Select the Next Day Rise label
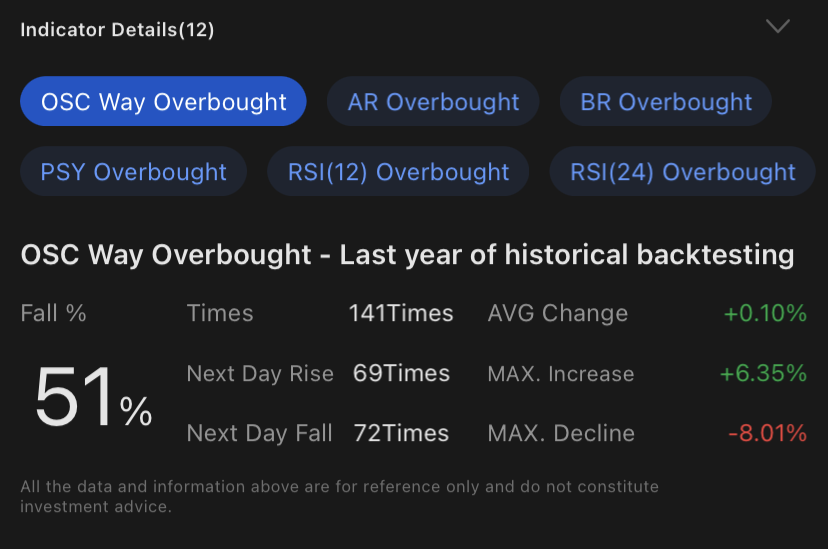The height and width of the screenshot is (549, 828). click(260, 374)
